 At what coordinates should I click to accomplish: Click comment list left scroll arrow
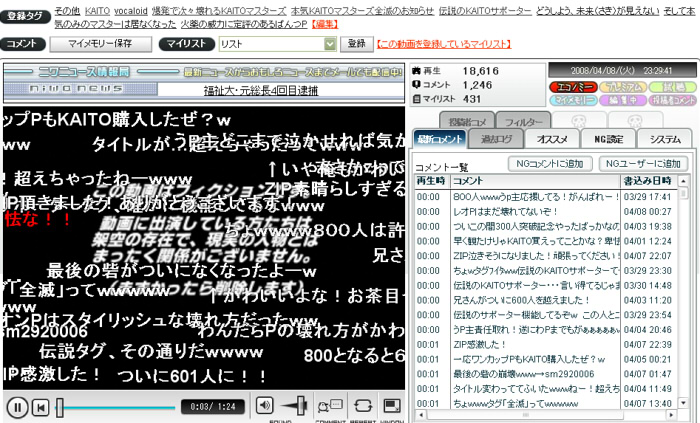click(420, 415)
